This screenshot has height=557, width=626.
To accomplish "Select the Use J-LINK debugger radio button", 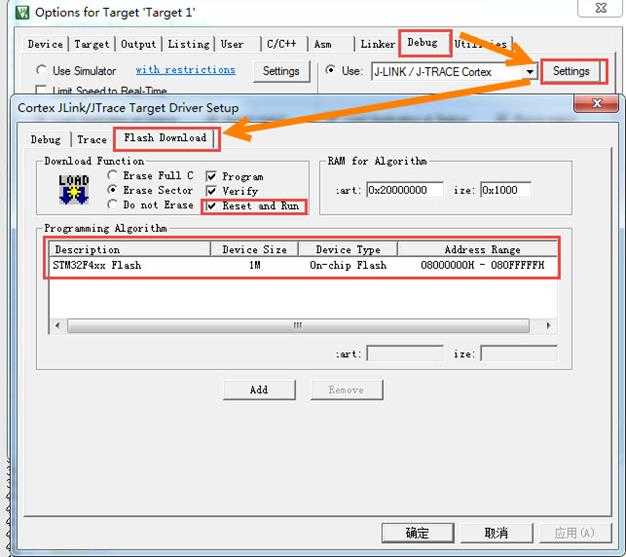I will click(330, 70).
